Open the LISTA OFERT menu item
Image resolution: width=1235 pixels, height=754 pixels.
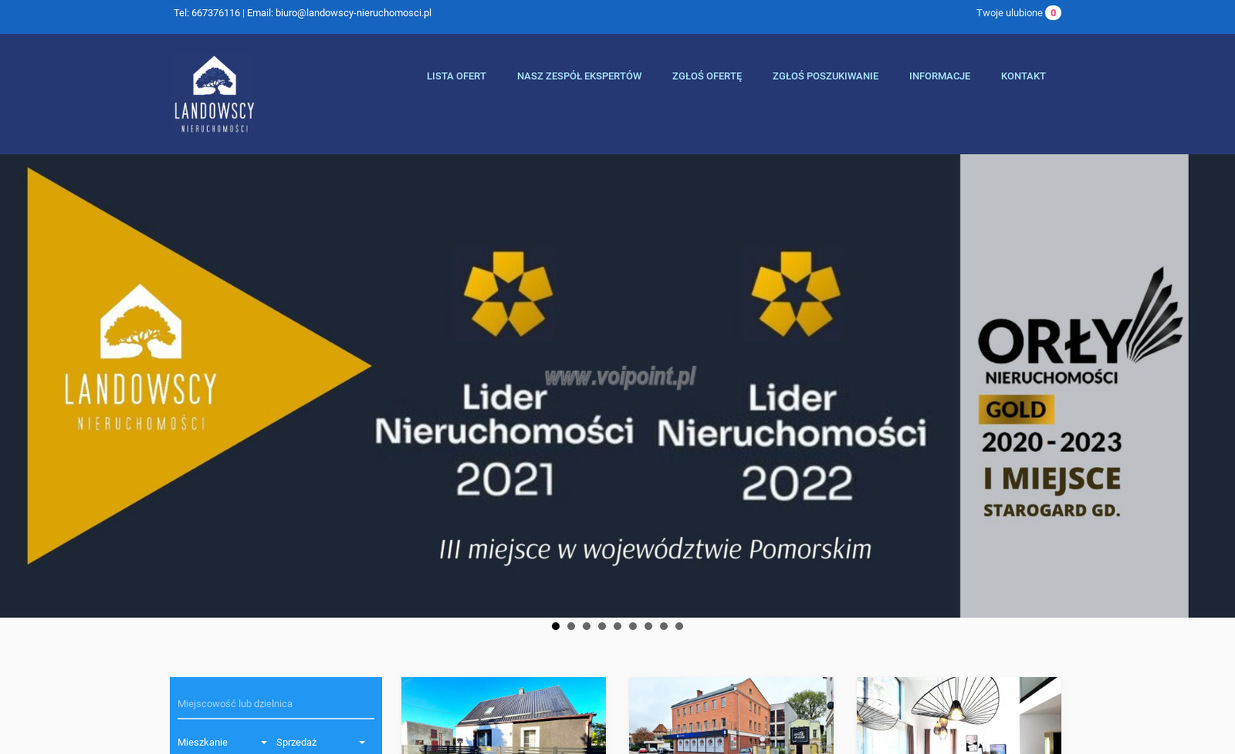(456, 76)
